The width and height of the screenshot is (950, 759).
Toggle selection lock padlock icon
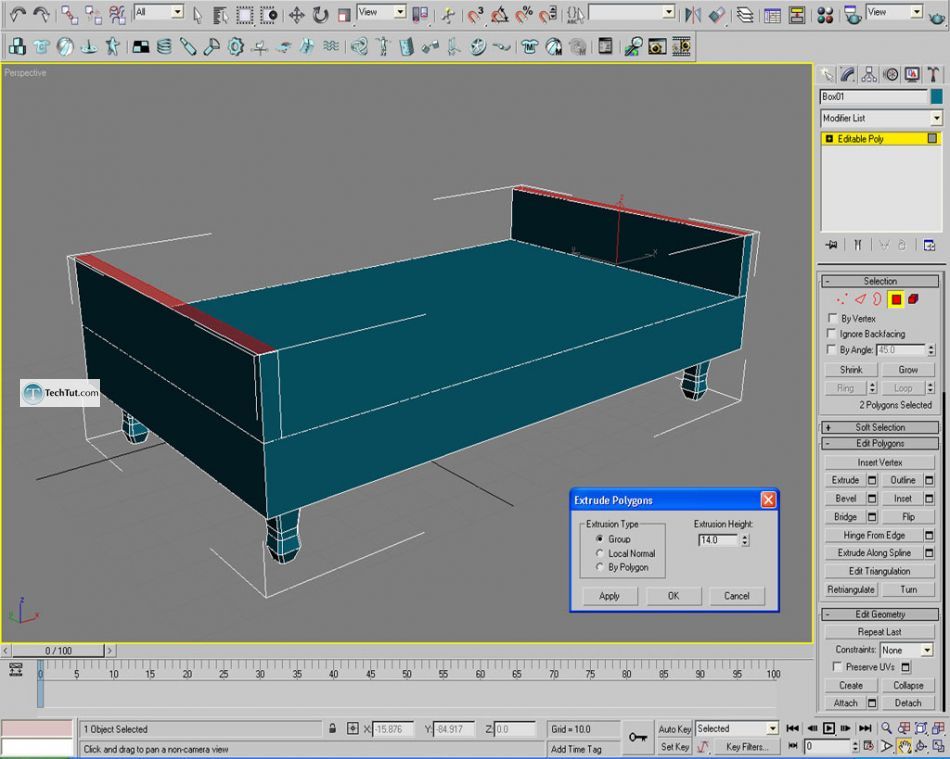tap(332, 729)
